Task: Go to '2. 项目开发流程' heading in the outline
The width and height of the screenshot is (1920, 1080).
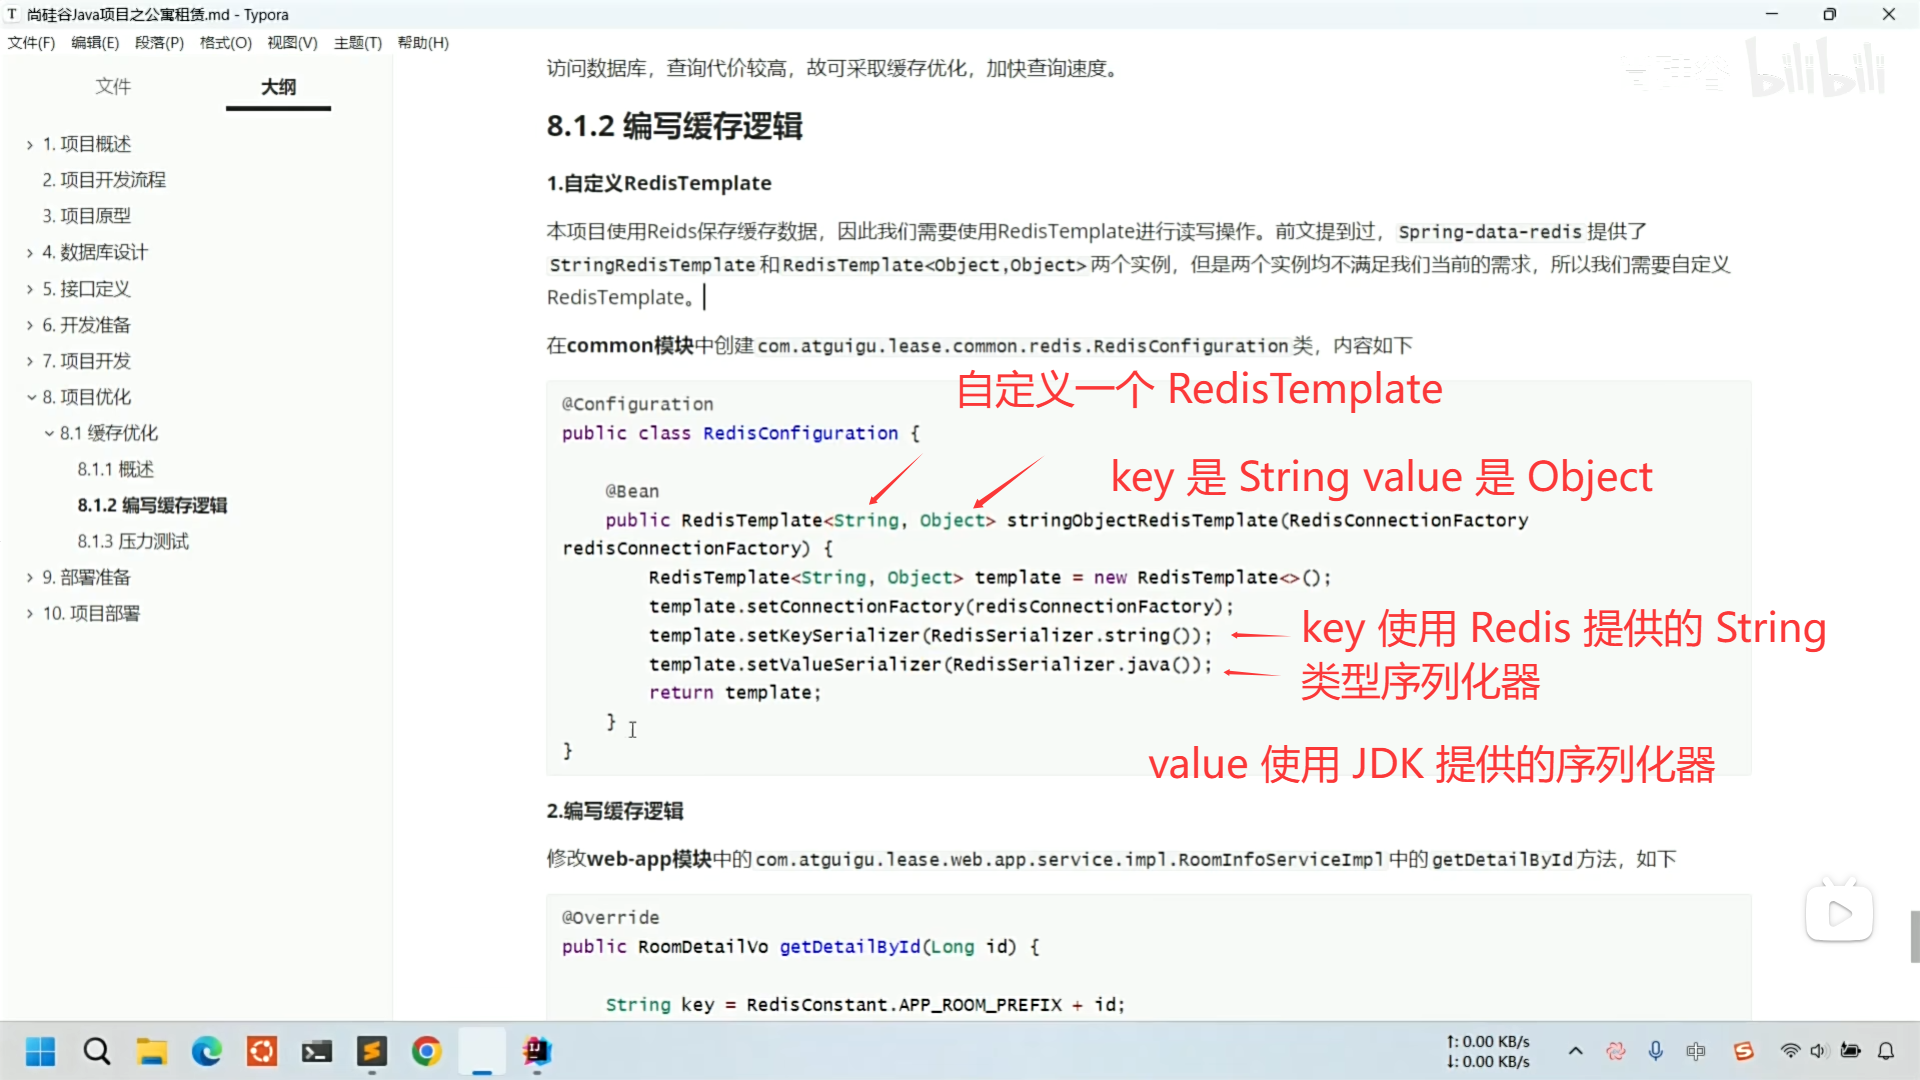Action: (104, 180)
